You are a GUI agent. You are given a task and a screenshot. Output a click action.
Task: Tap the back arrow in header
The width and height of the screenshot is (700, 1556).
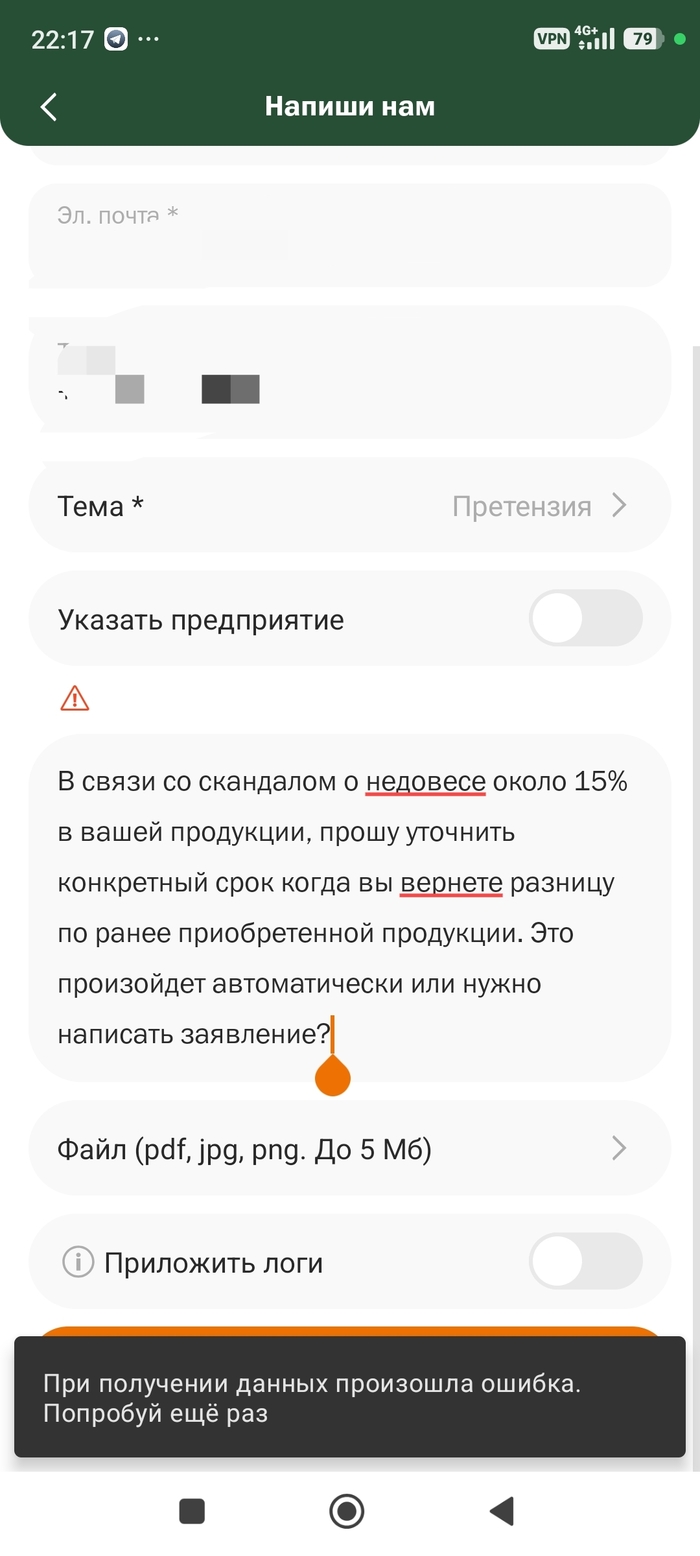pyautogui.click(x=48, y=107)
